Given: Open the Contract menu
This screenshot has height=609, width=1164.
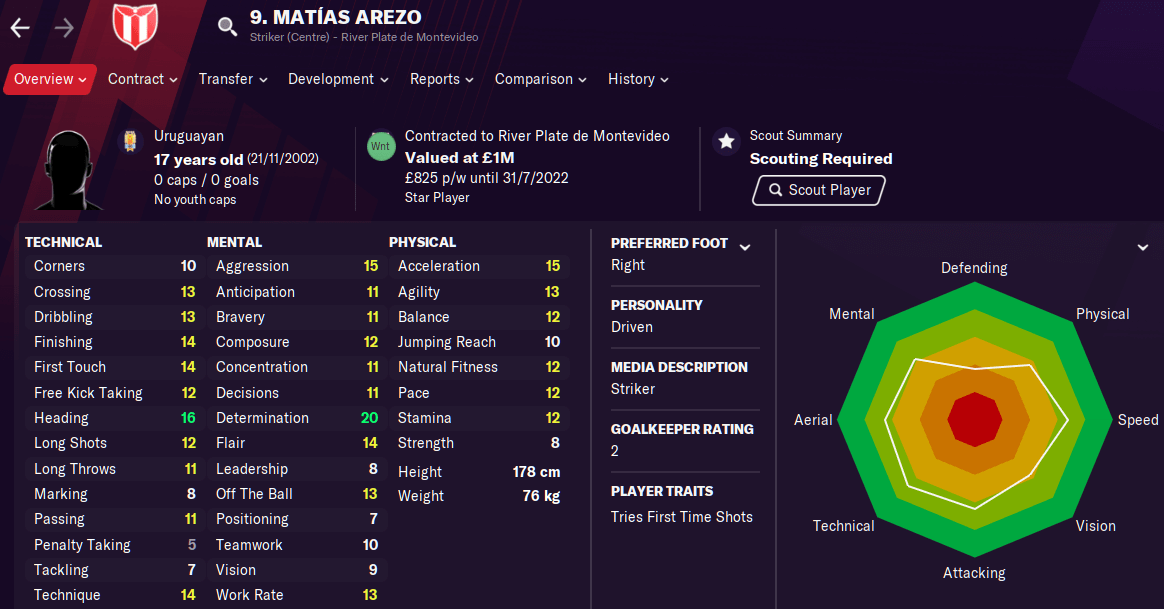Looking at the screenshot, I should (x=142, y=79).
